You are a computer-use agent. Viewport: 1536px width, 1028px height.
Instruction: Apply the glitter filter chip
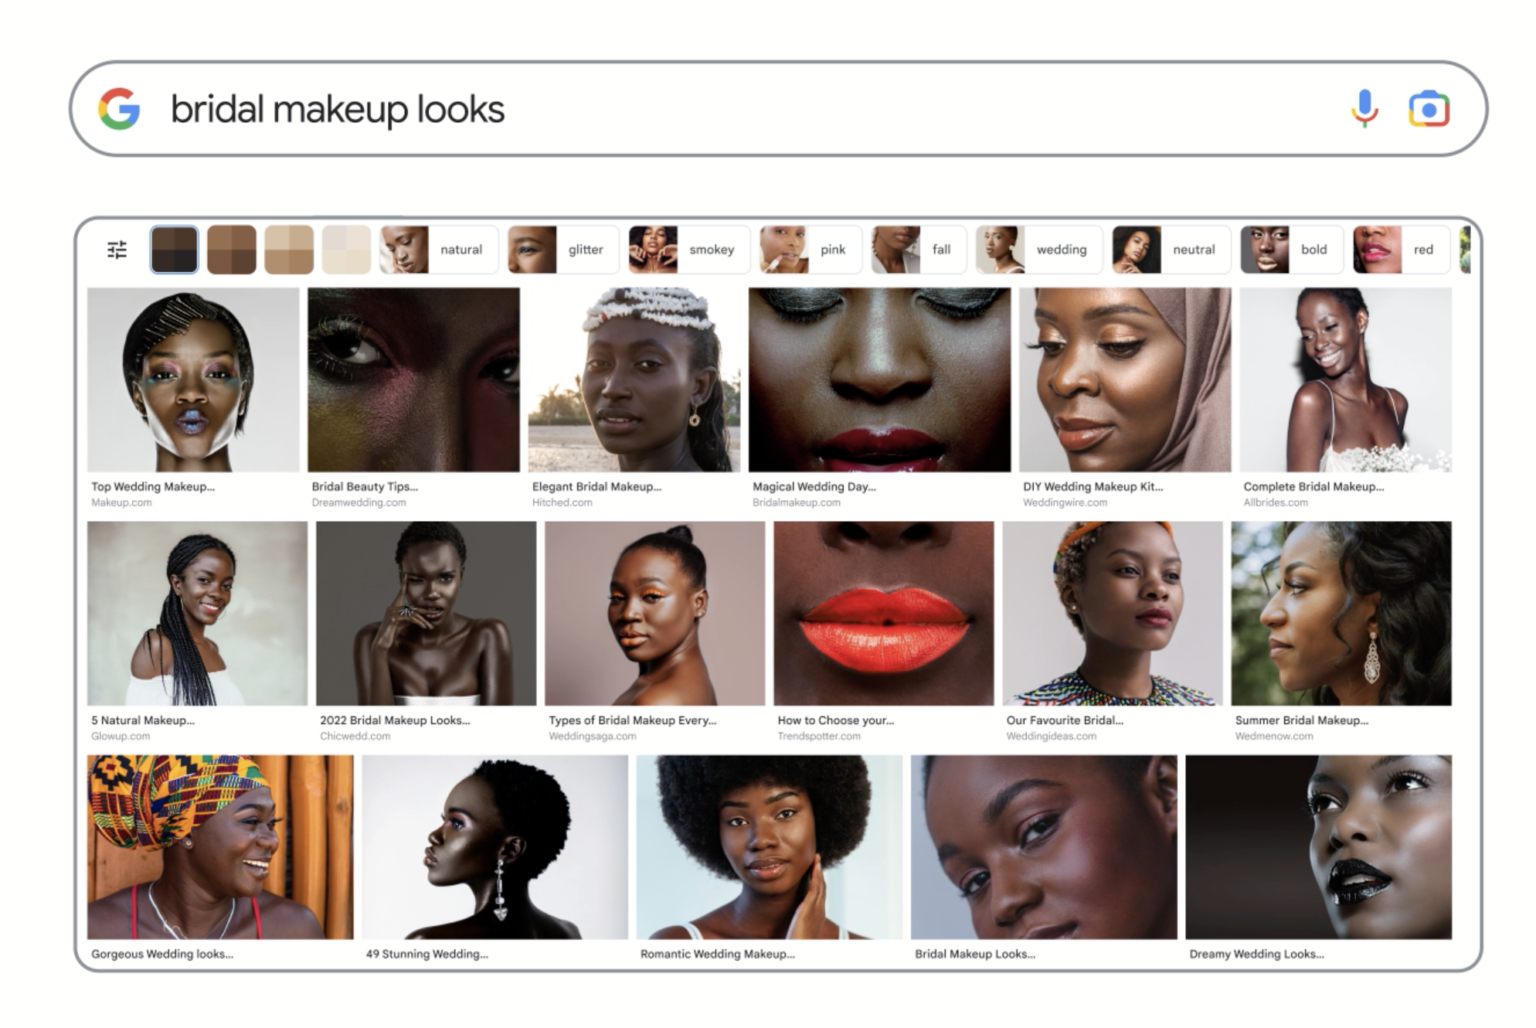tap(563, 250)
